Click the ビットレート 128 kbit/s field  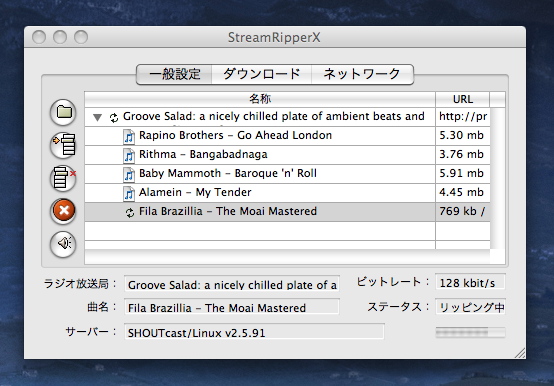coord(470,282)
